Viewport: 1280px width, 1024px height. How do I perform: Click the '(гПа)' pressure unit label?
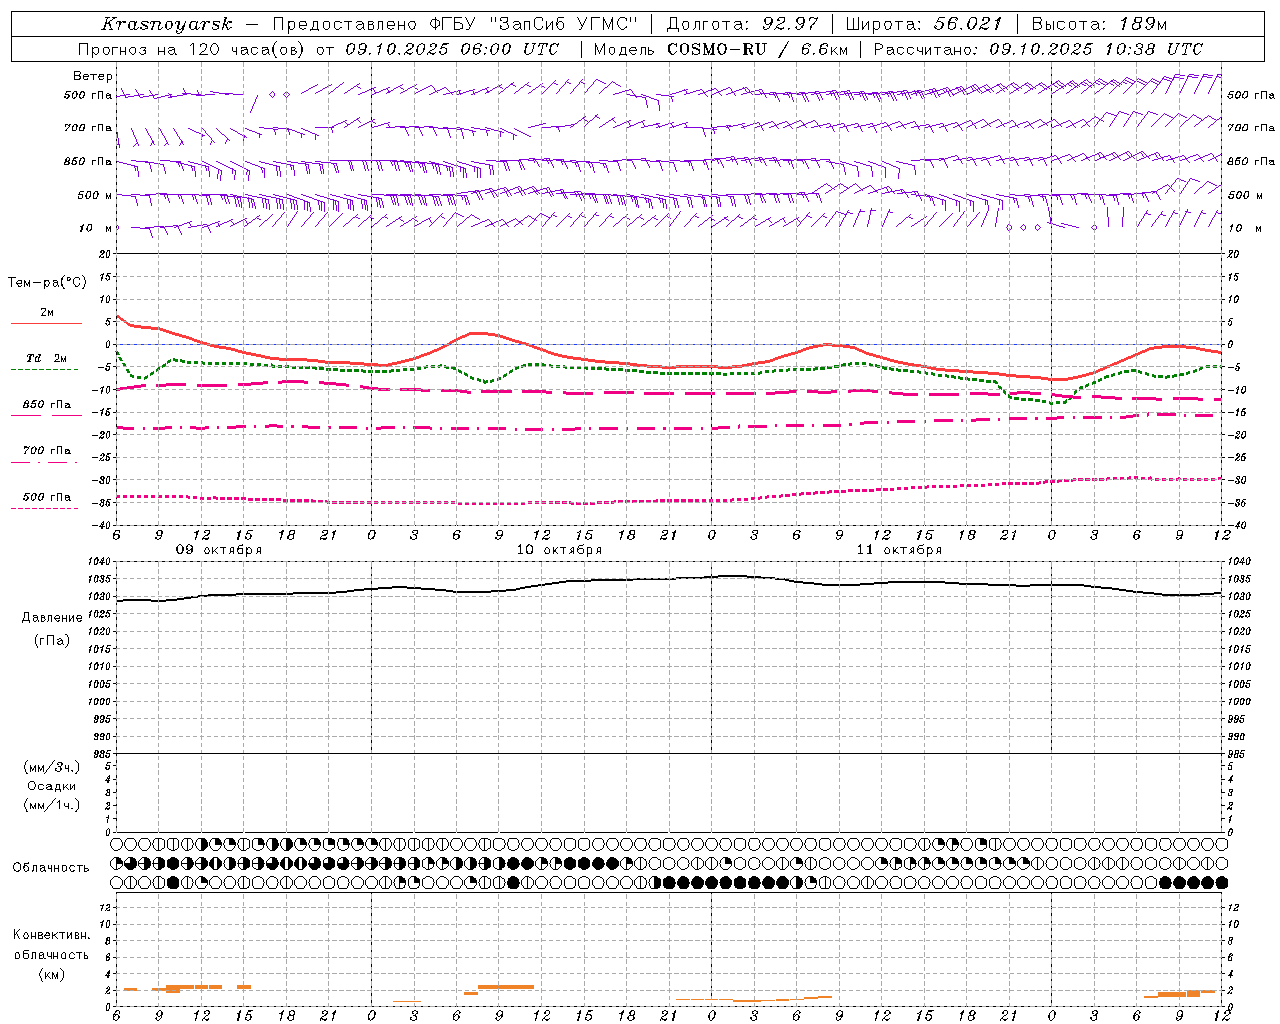(52, 640)
